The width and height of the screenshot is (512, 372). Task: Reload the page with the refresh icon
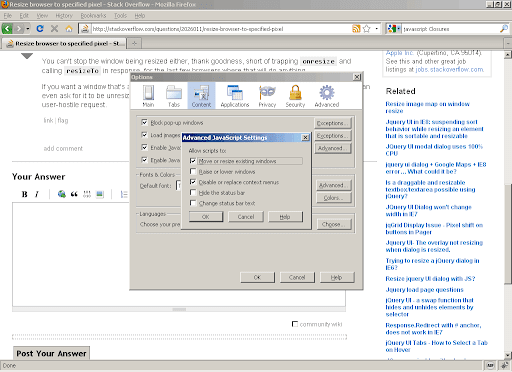(40, 29)
